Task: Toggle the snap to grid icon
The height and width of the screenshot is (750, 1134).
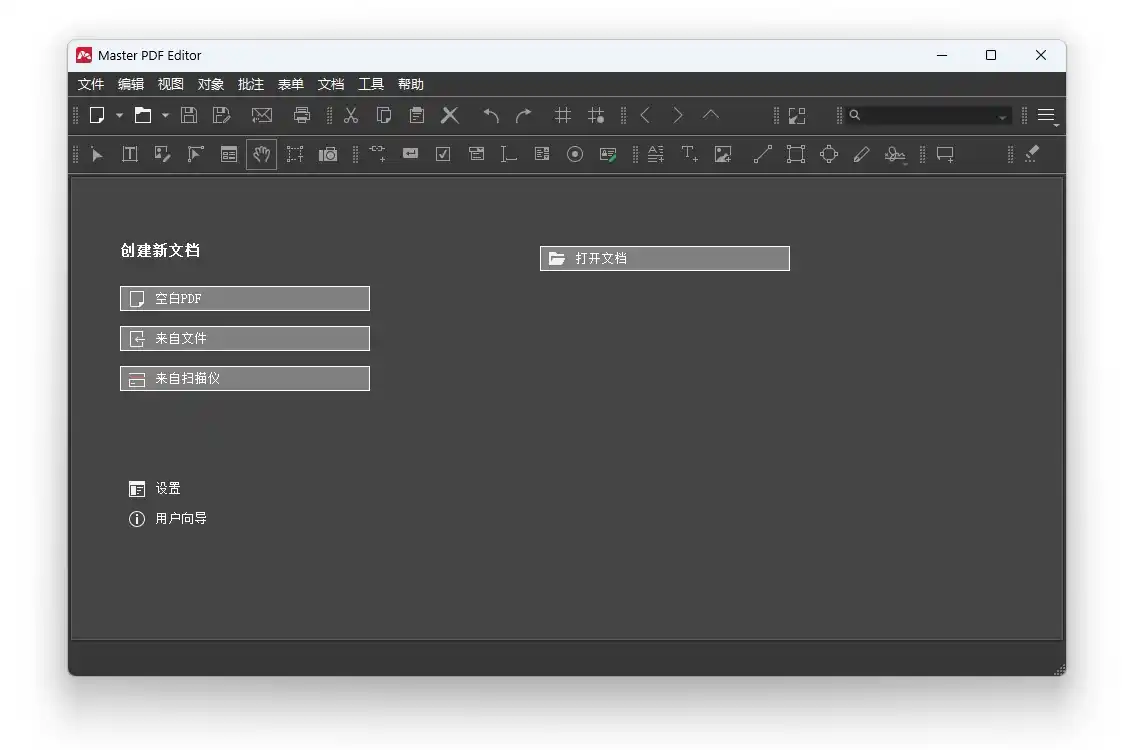Action: (x=596, y=115)
